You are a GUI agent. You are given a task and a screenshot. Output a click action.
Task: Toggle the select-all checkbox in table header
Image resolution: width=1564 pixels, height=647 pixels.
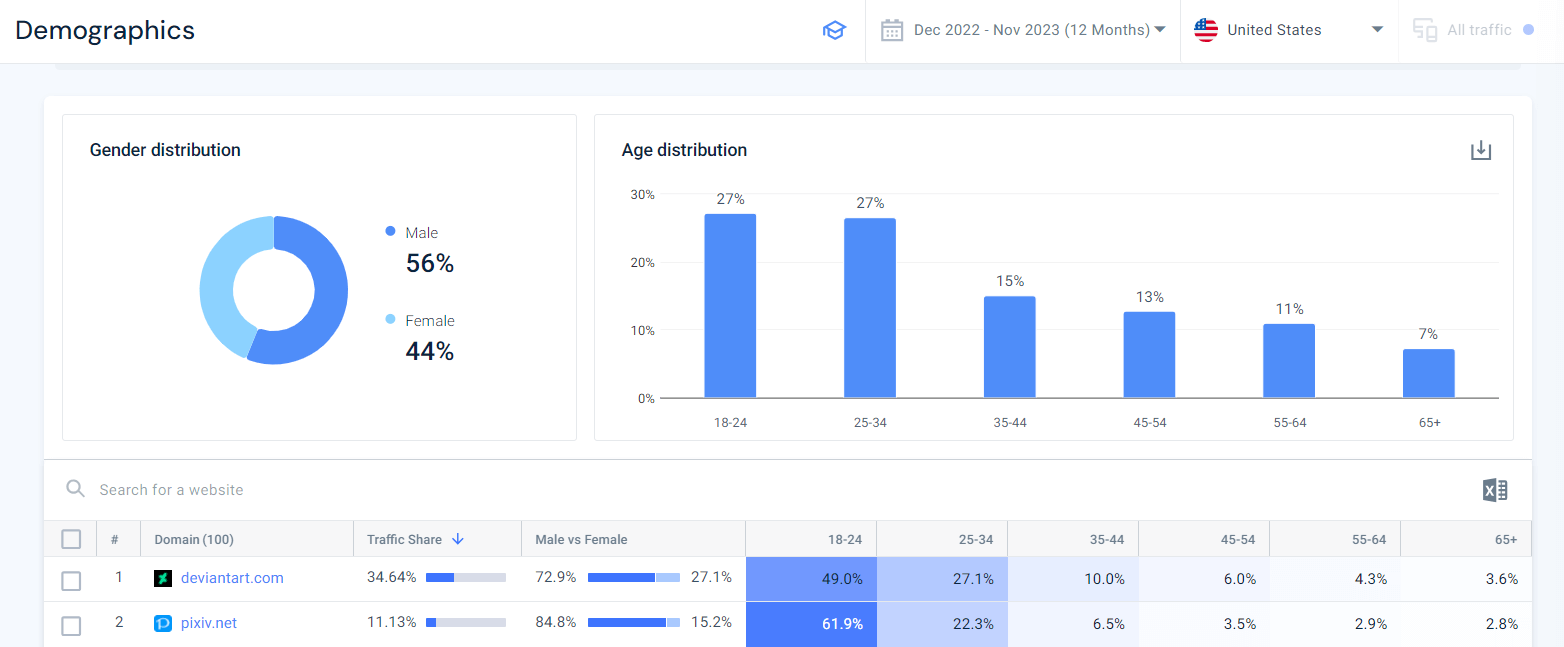coord(71,538)
